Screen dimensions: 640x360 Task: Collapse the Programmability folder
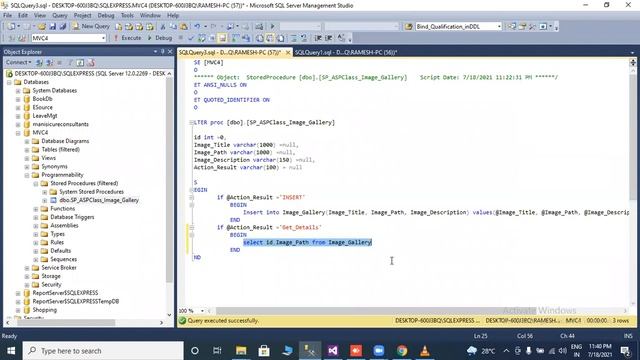coord(27,175)
